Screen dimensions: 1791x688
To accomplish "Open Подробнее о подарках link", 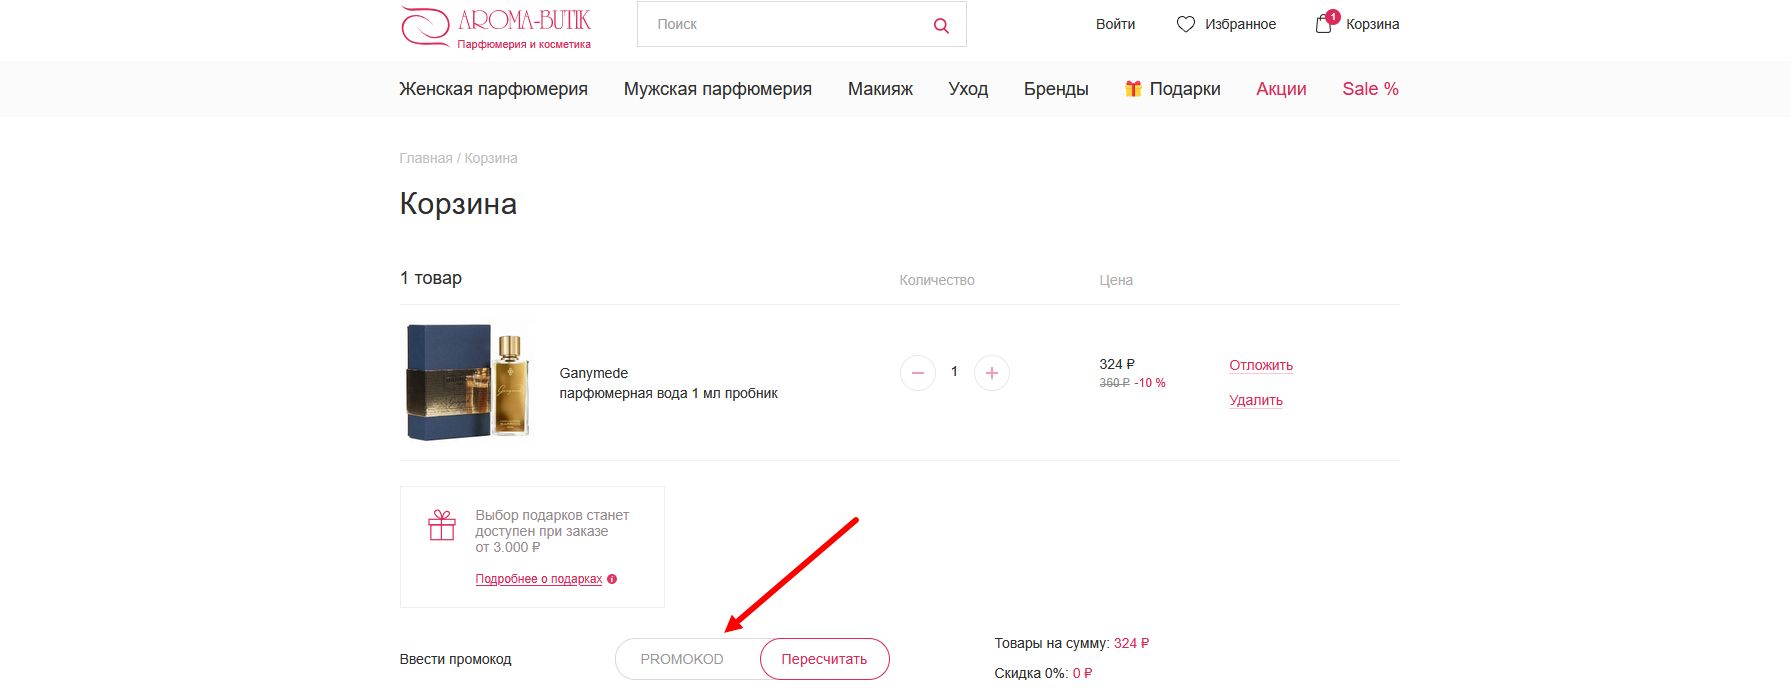I will tap(539, 579).
